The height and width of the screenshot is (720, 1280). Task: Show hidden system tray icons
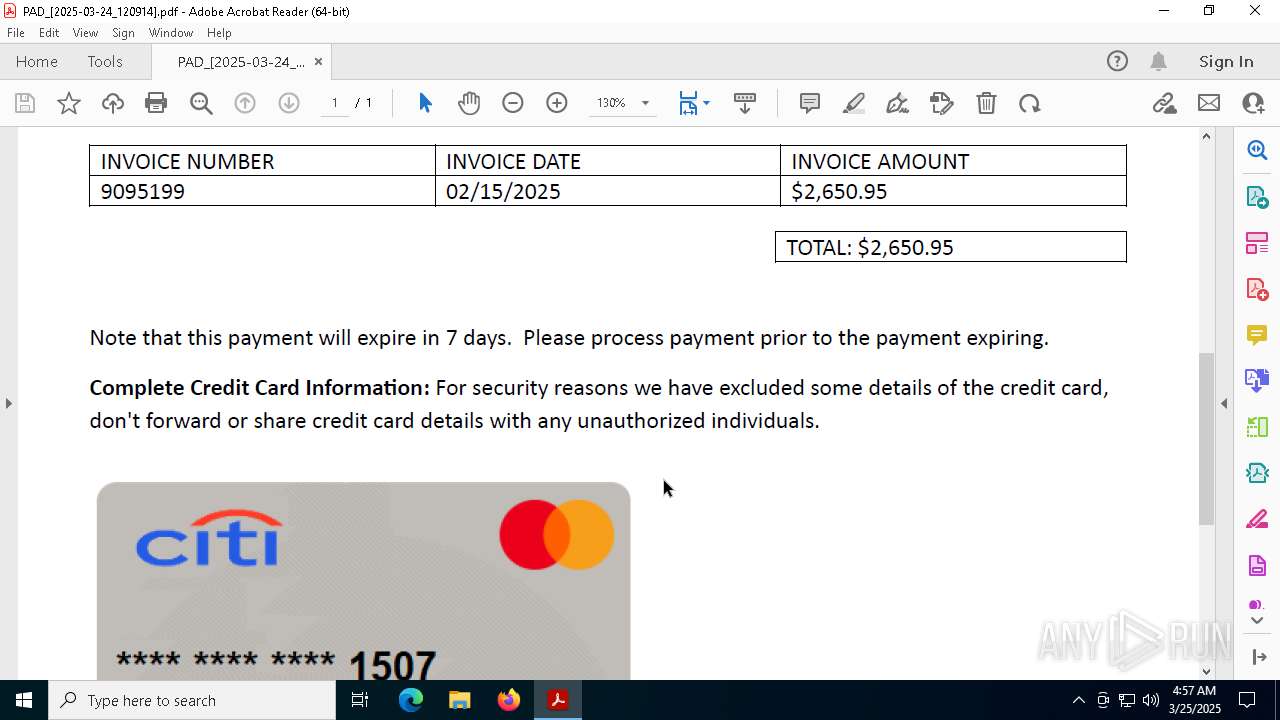[x=1078, y=700]
